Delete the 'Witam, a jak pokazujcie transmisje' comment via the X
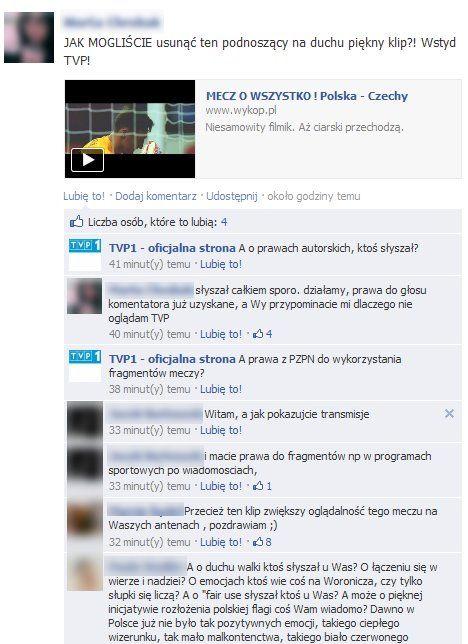The image size is (468, 644). click(x=449, y=414)
